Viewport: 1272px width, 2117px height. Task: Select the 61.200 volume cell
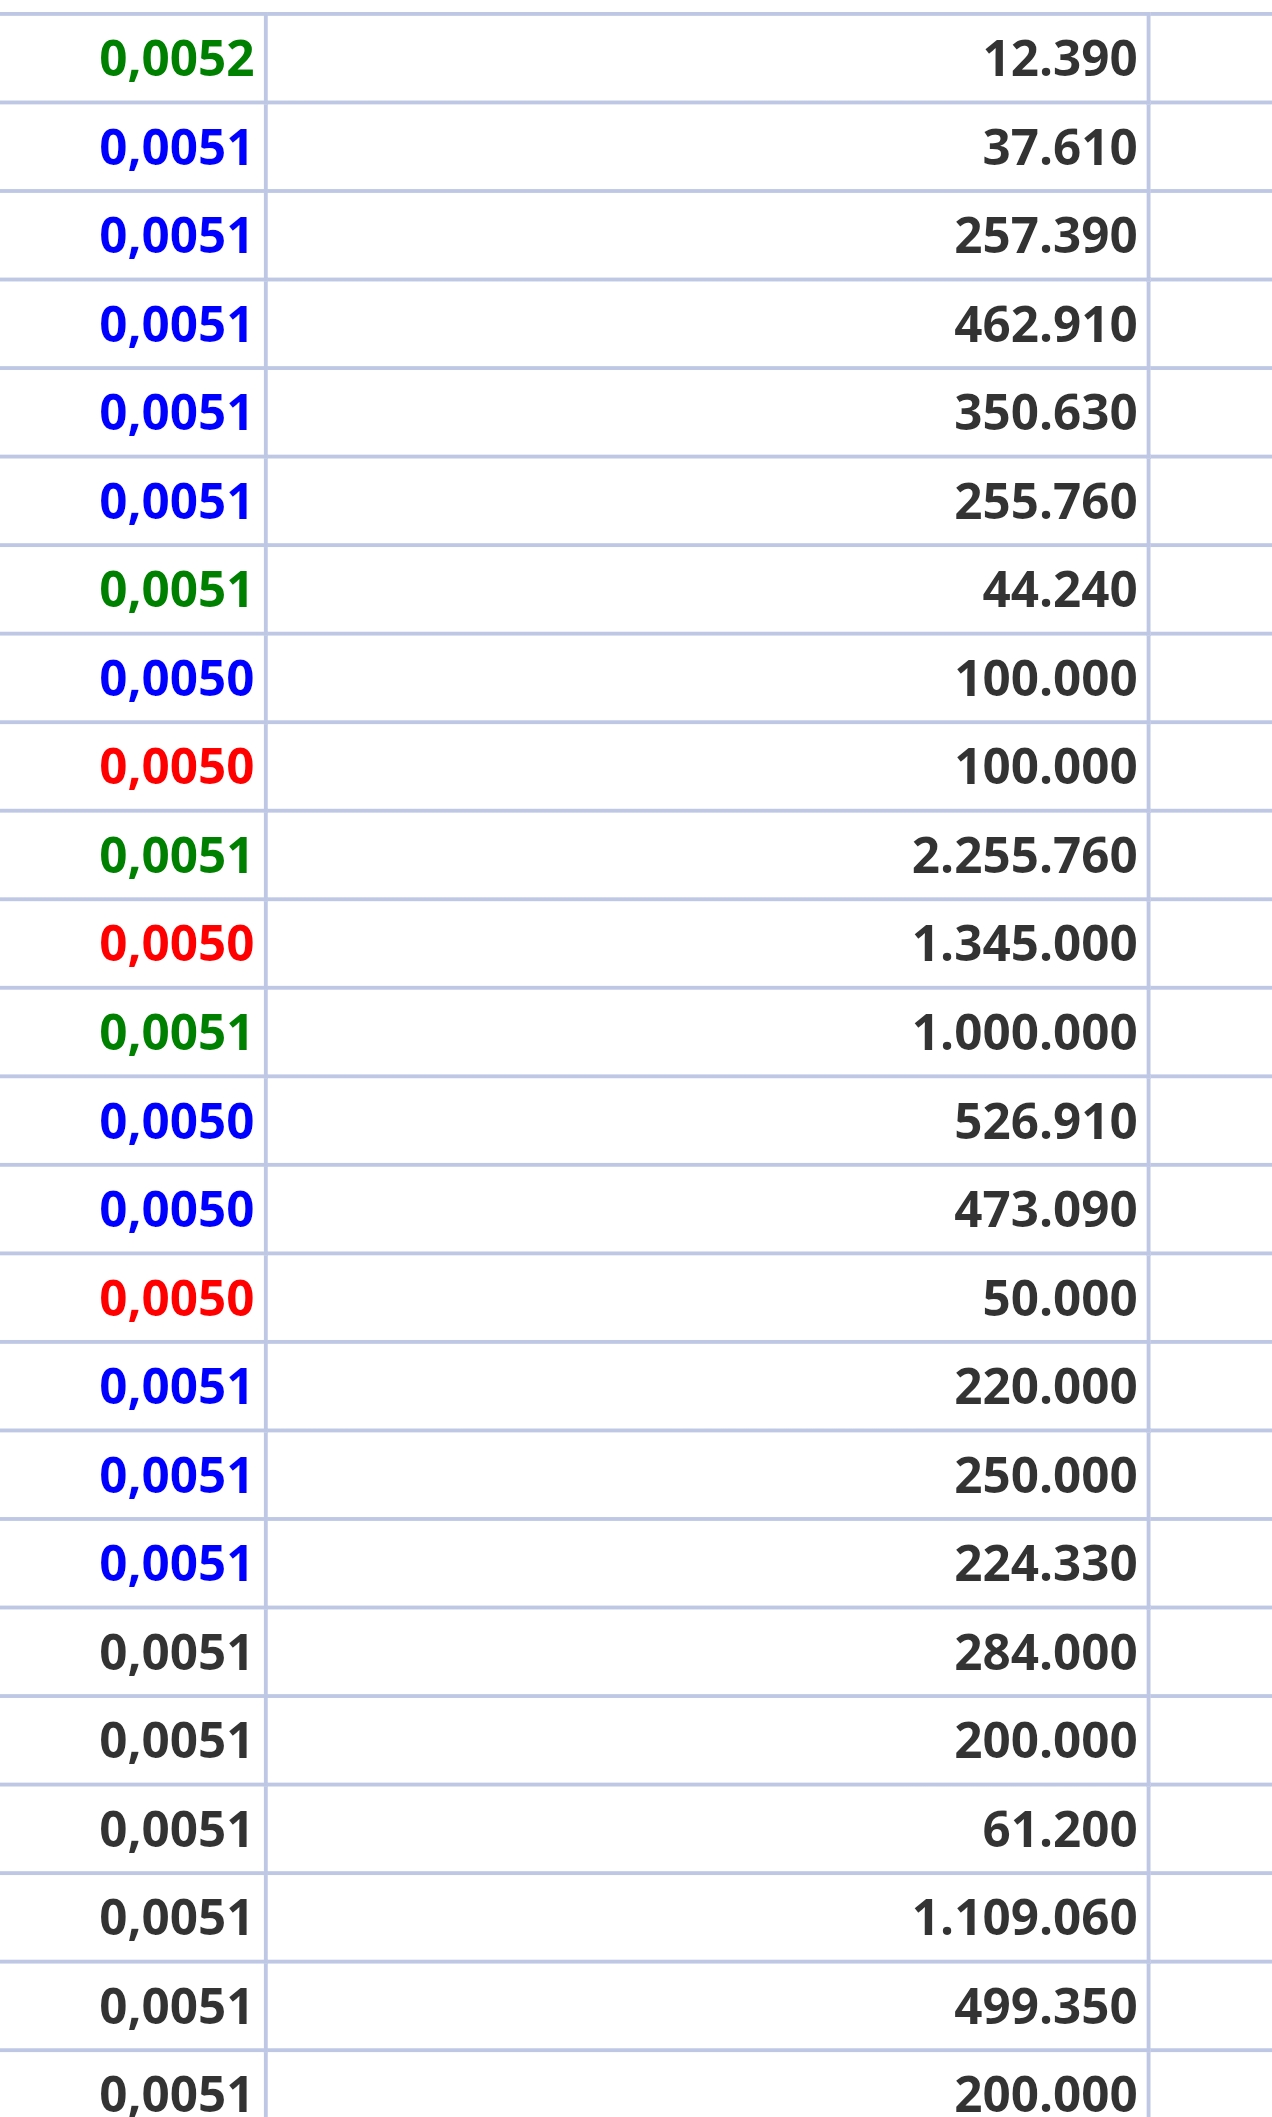click(x=1059, y=1830)
